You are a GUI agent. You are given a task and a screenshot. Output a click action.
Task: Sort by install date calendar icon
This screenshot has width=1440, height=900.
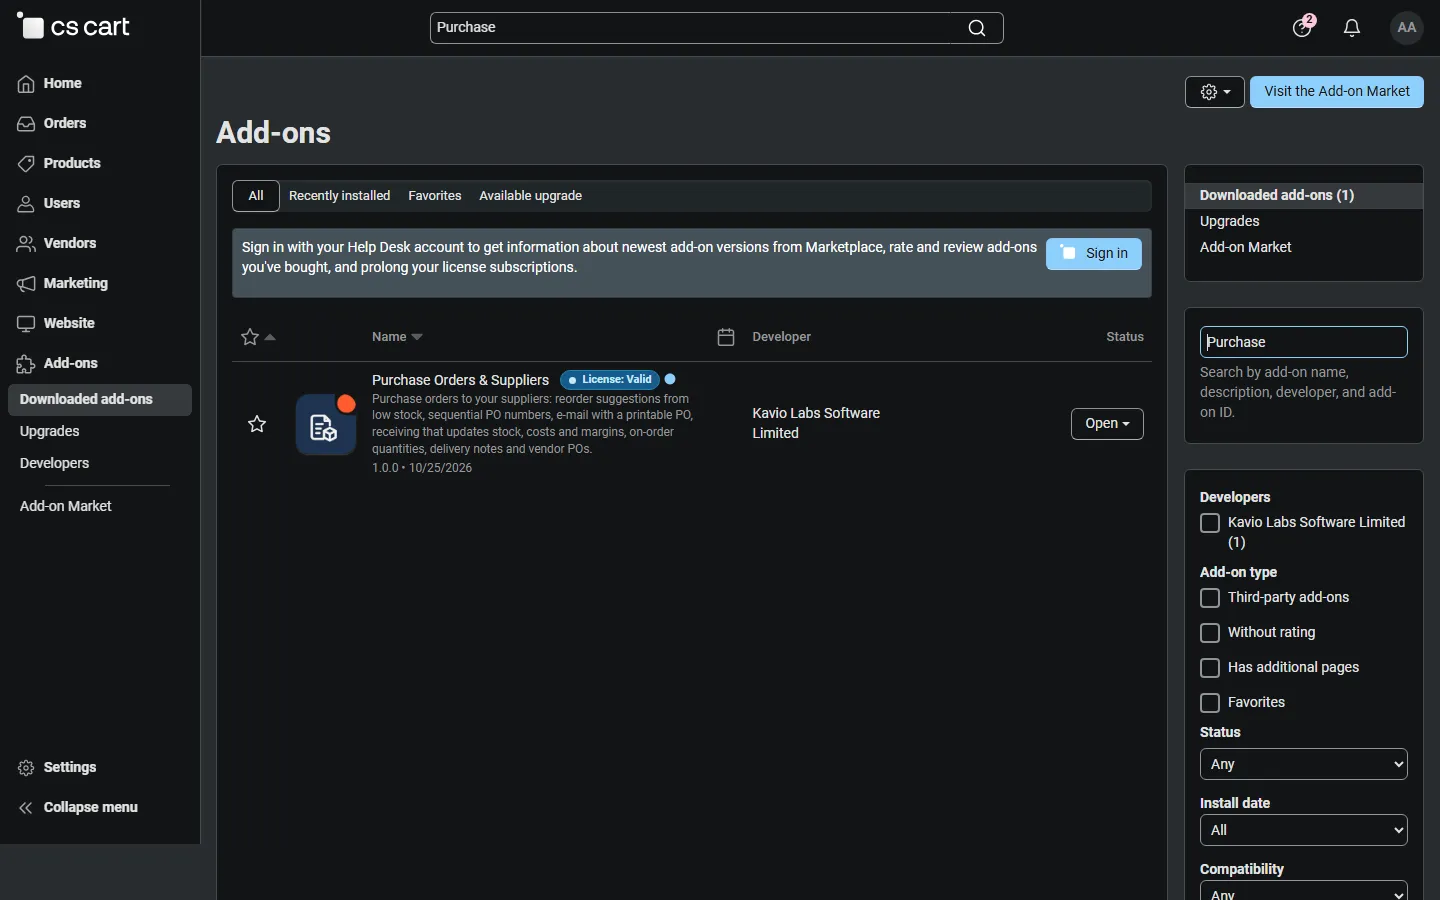tap(727, 338)
